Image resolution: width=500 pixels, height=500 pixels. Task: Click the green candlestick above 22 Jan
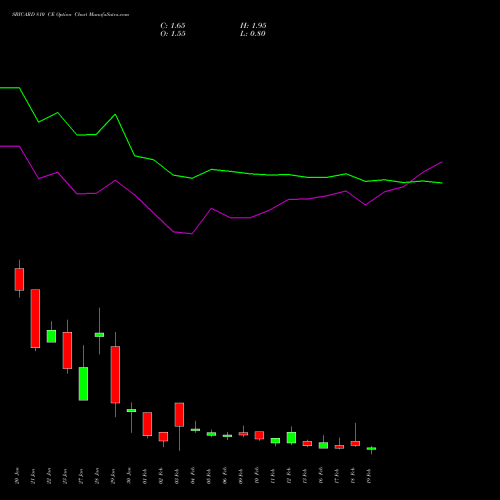51,336
